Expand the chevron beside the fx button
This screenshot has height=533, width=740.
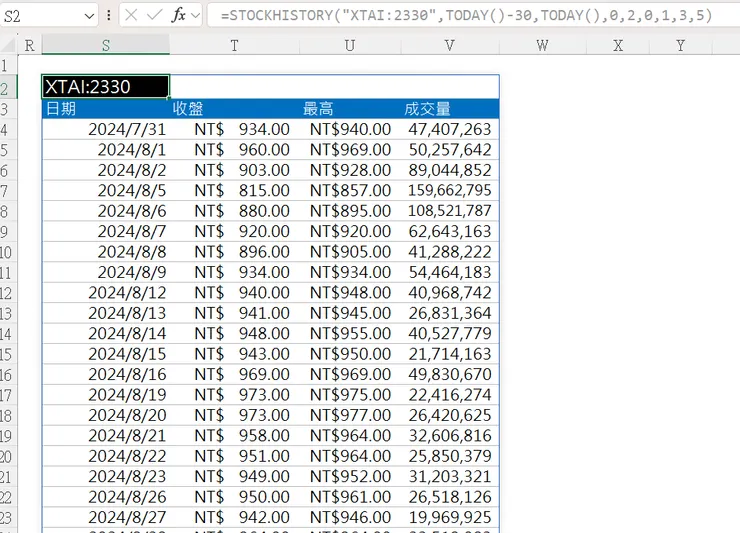click(195, 17)
